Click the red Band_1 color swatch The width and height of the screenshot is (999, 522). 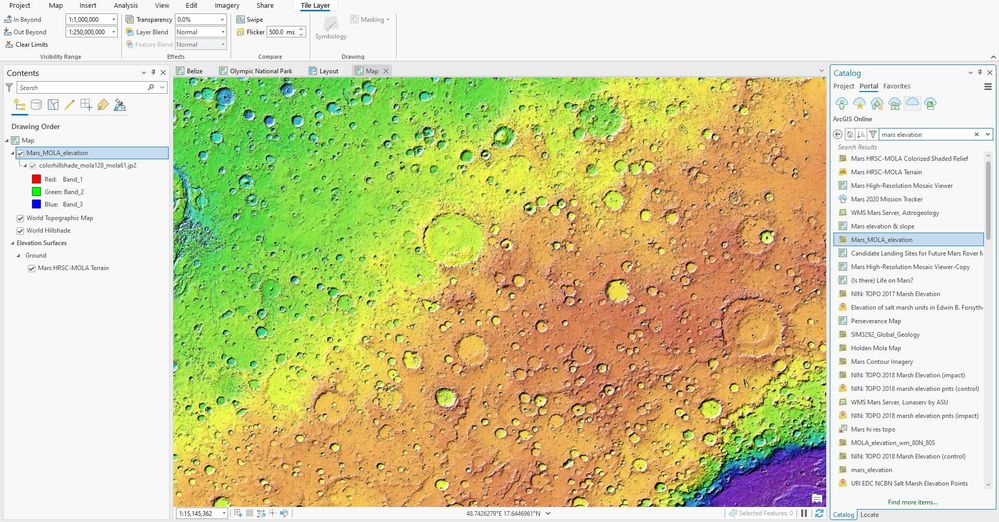point(36,180)
